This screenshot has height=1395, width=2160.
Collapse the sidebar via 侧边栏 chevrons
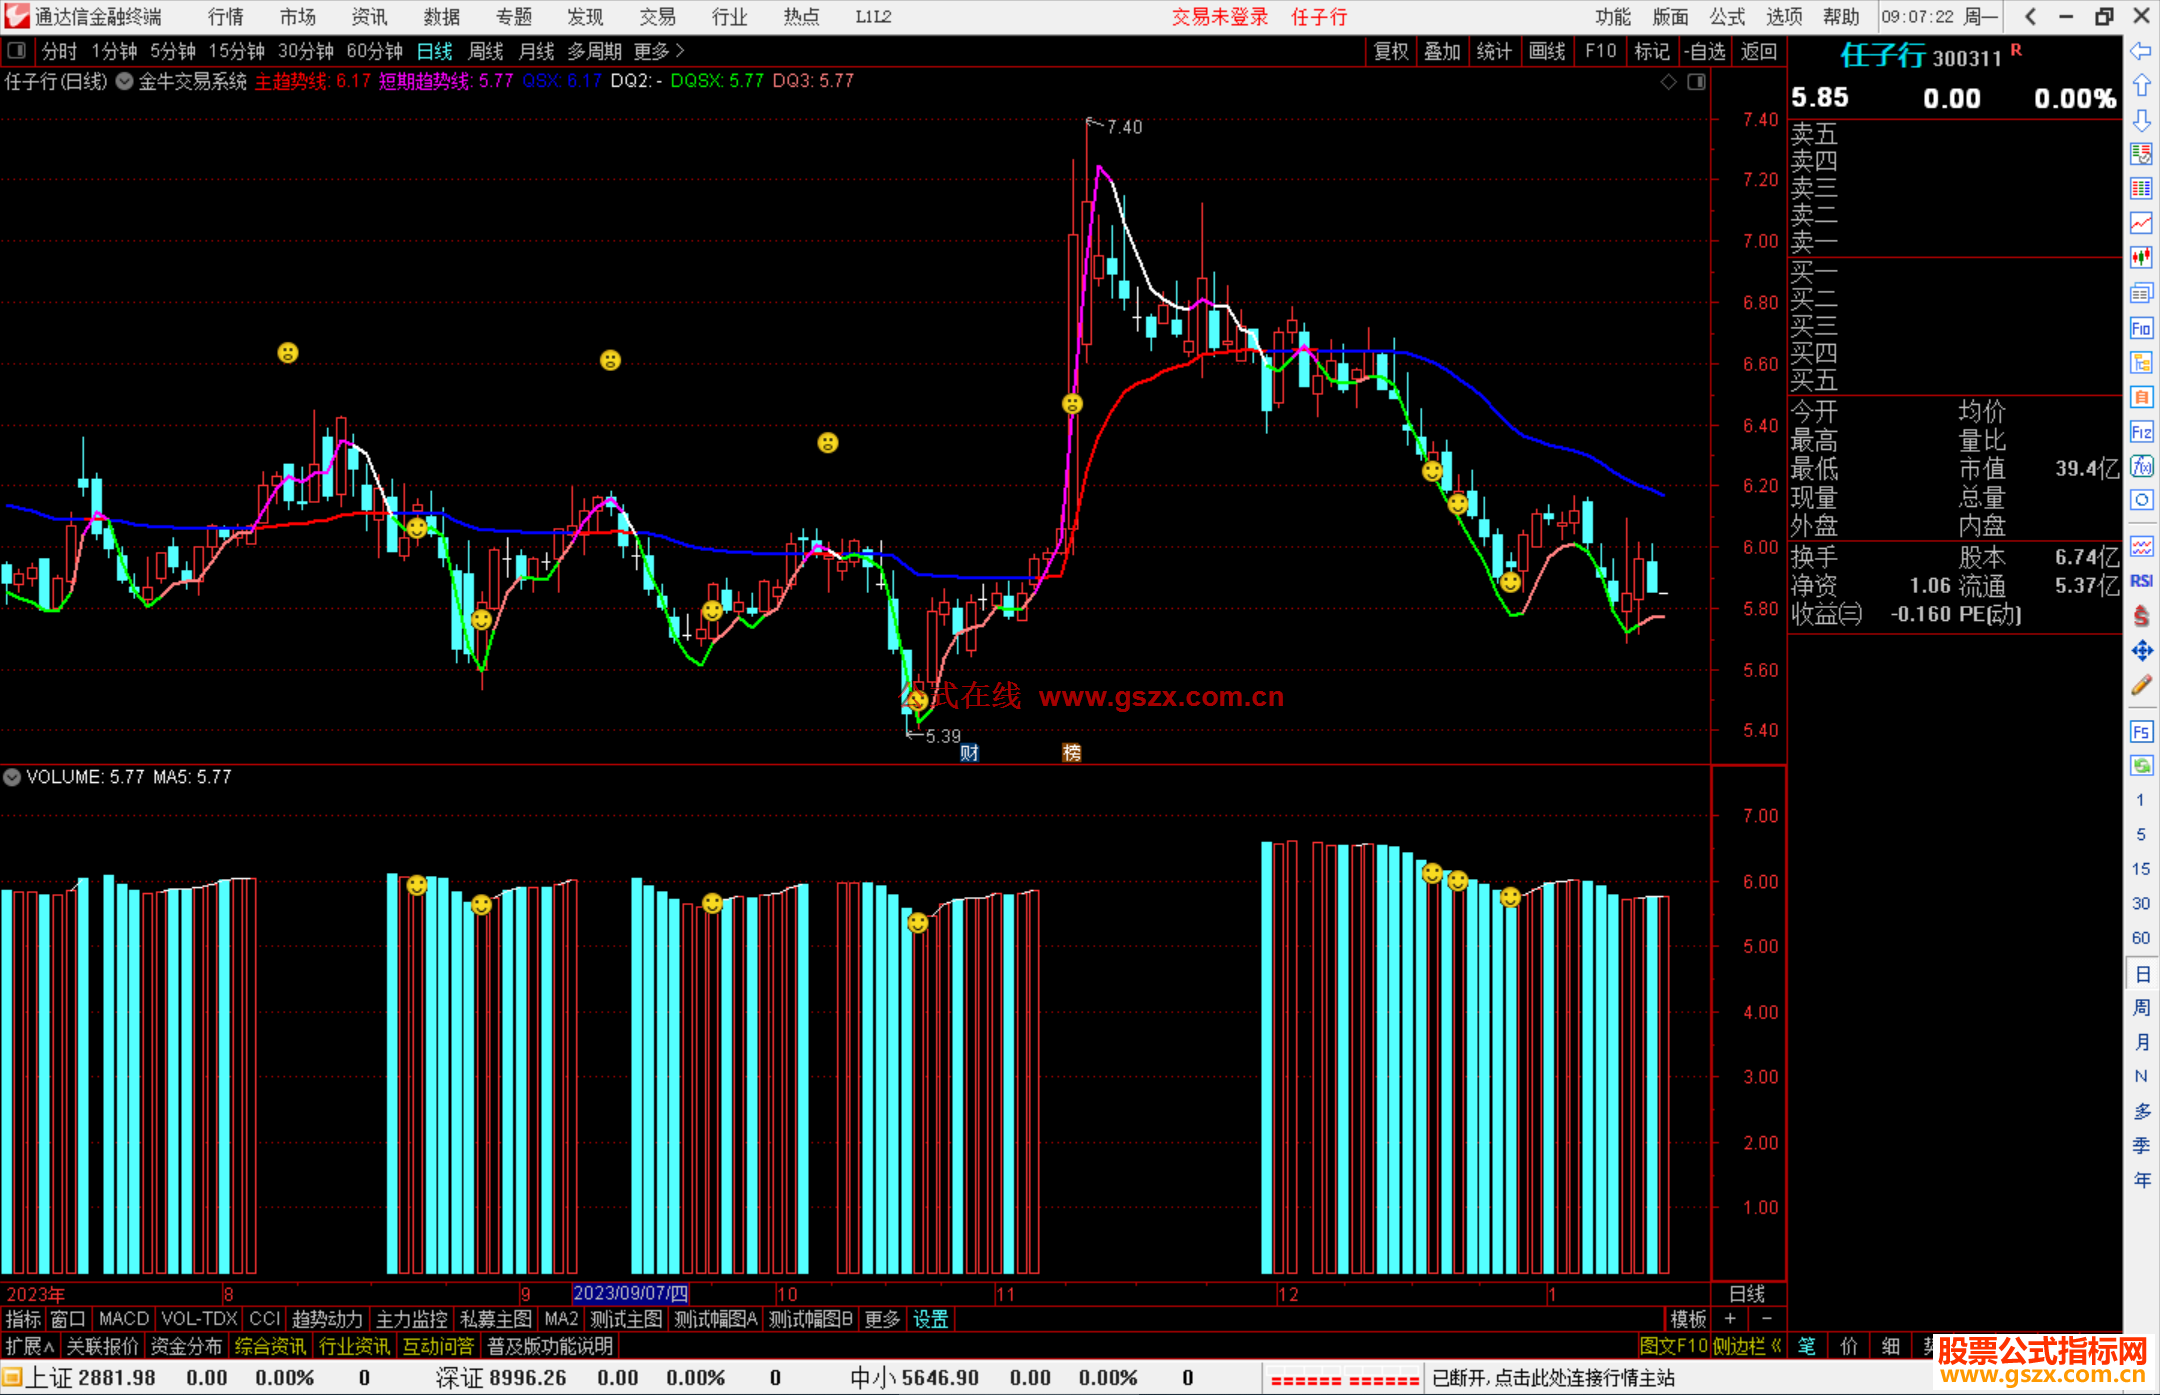pyautogui.click(x=1776, y=1346)
